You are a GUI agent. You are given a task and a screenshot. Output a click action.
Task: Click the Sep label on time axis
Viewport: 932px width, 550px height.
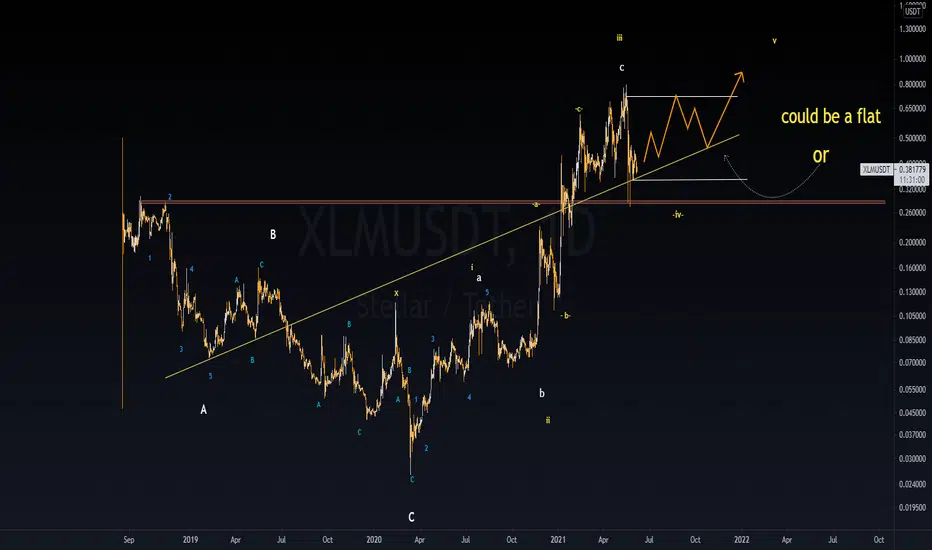click(129, 540)
